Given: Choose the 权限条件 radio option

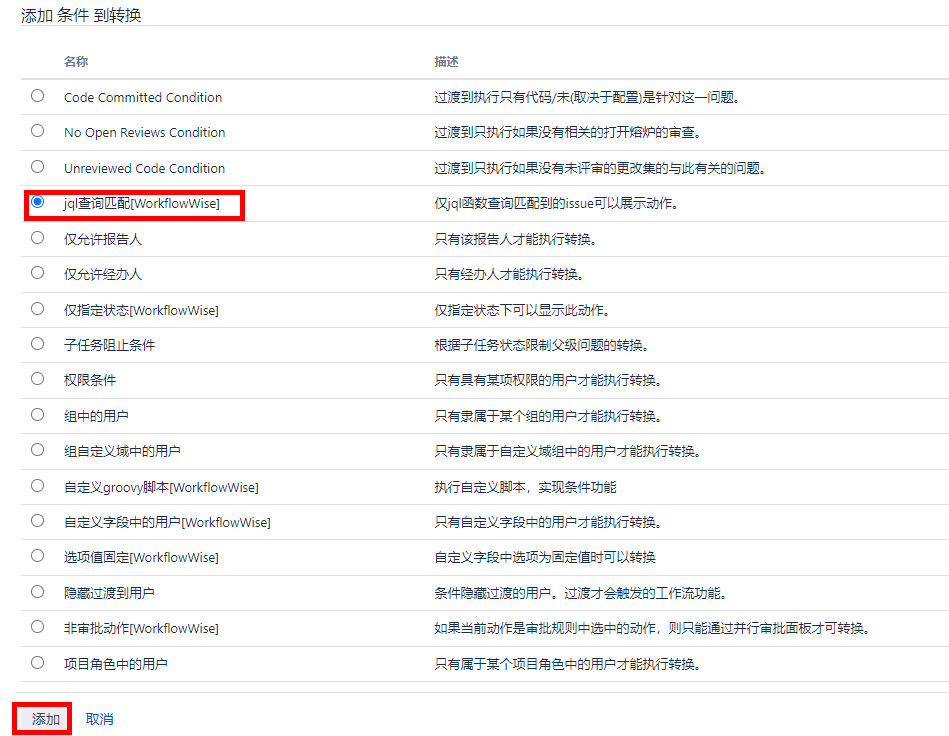Looking at the screenshot, I should [x=38, y=379].
